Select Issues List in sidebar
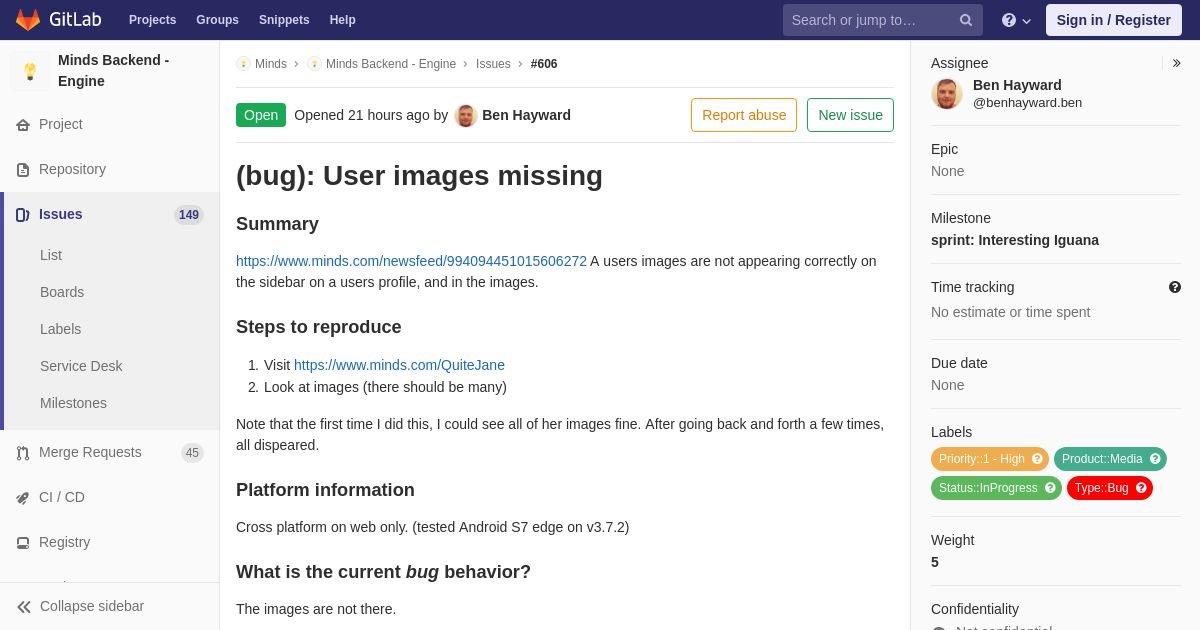 coord(51,255)
